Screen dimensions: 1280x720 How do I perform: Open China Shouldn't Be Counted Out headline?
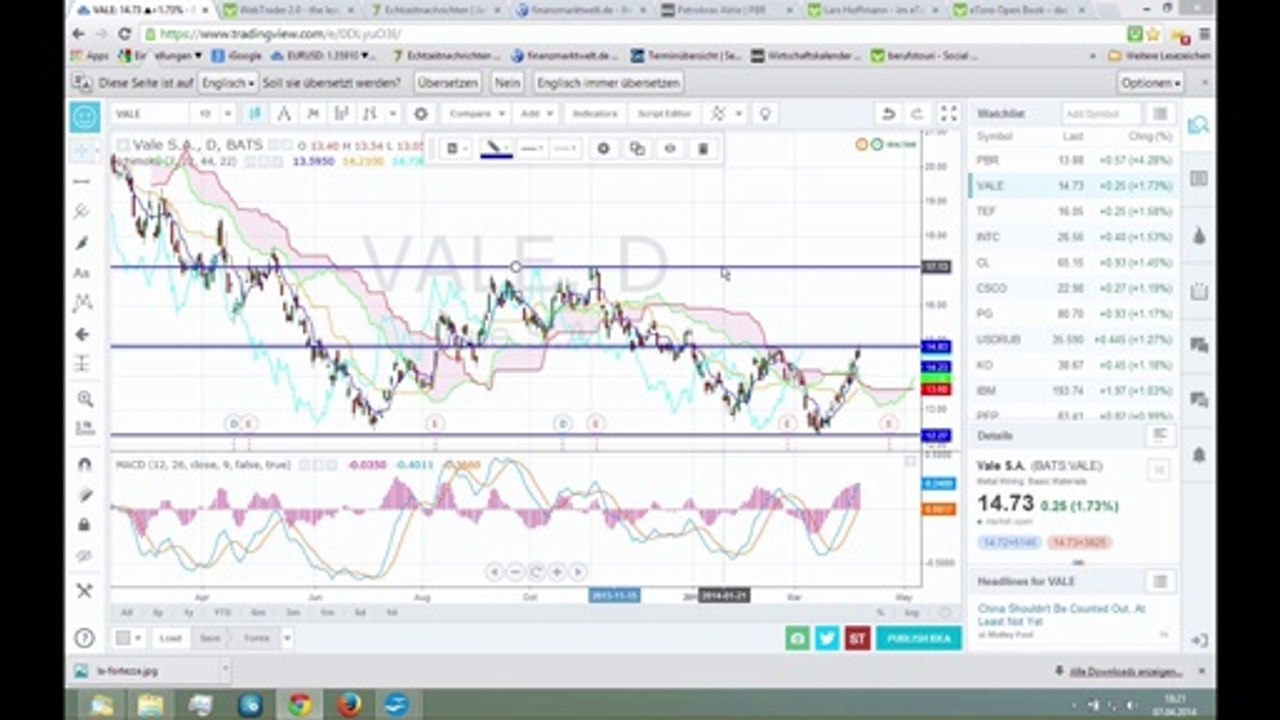(x=1061, y=614)
